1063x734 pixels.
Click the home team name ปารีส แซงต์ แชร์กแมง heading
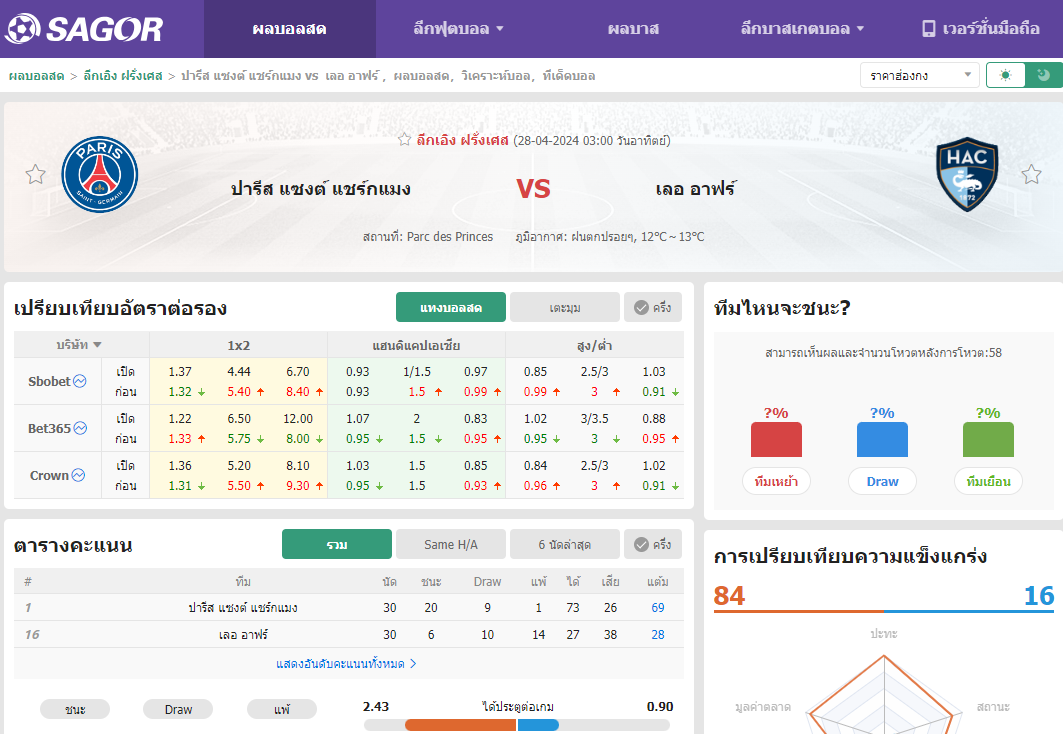[x=321, y=188]
